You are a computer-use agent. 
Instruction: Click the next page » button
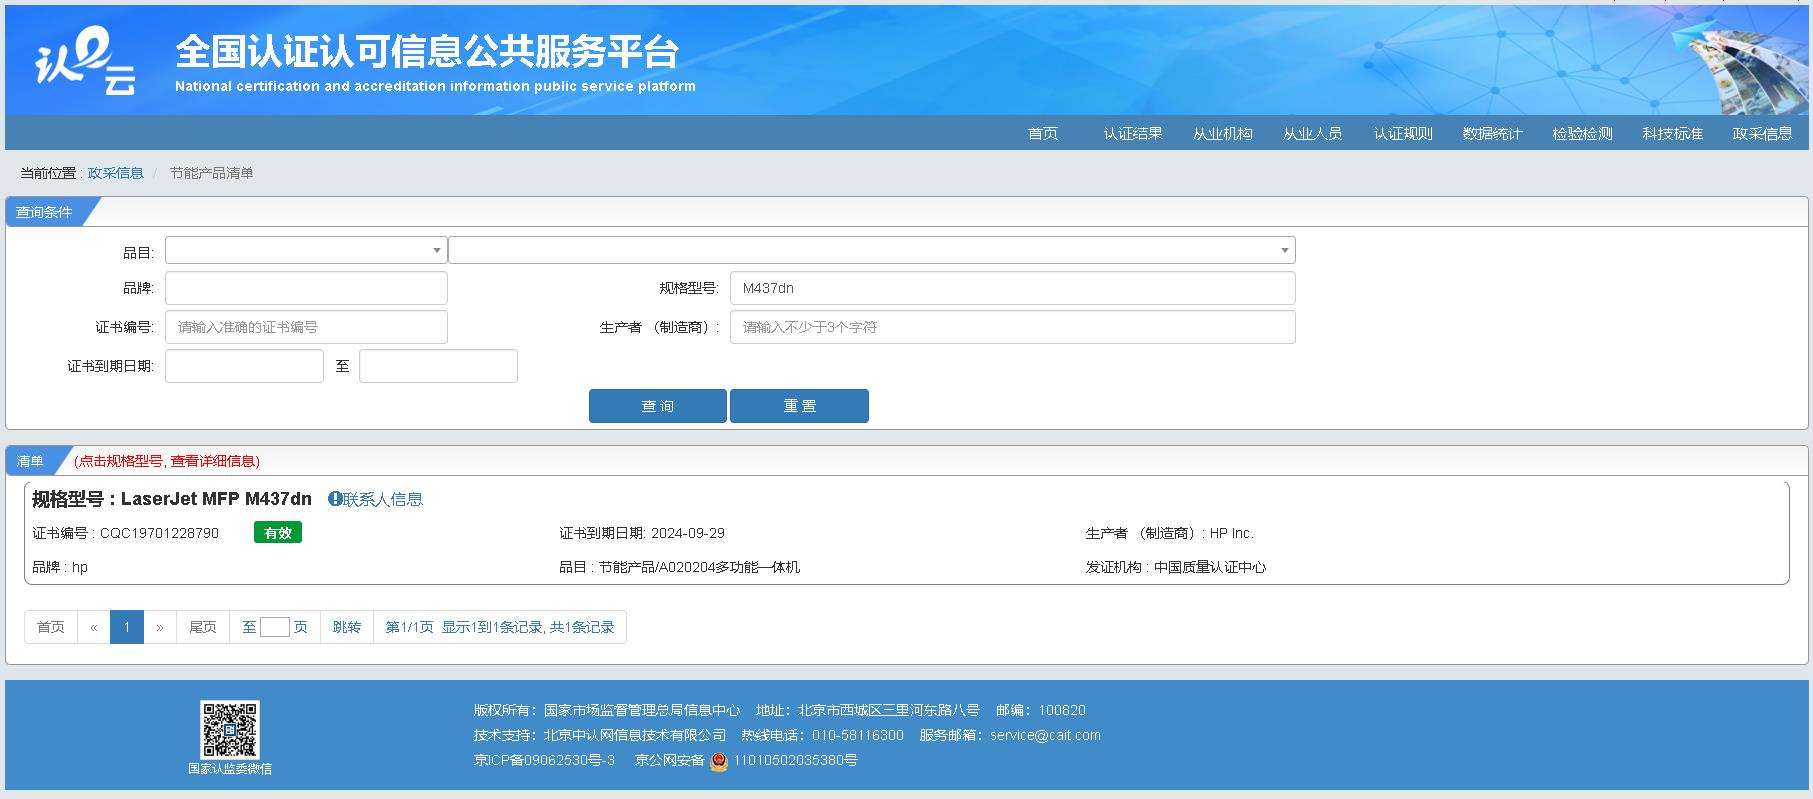(160, 627)
